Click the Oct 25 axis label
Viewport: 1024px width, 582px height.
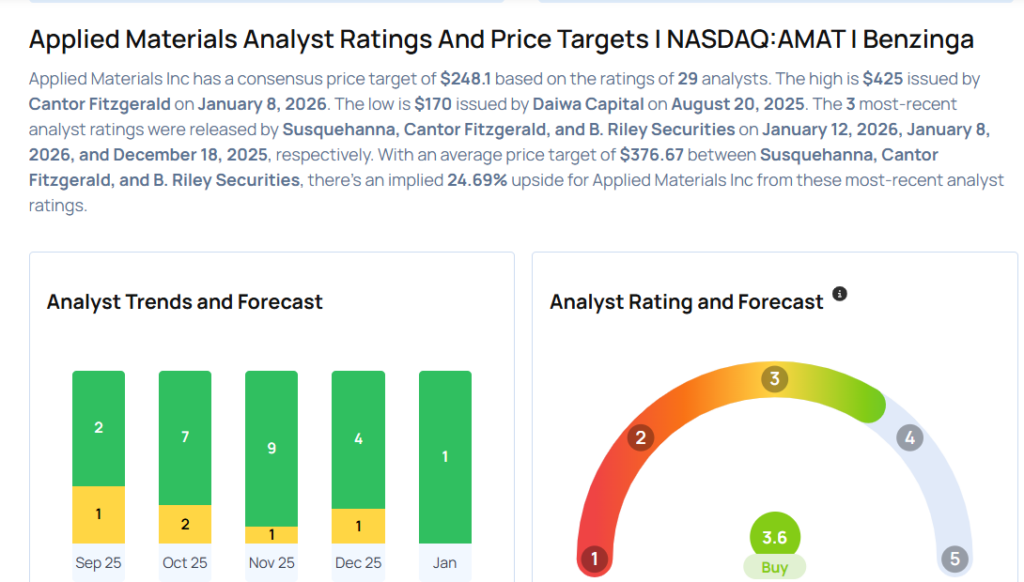pos(185,563)
